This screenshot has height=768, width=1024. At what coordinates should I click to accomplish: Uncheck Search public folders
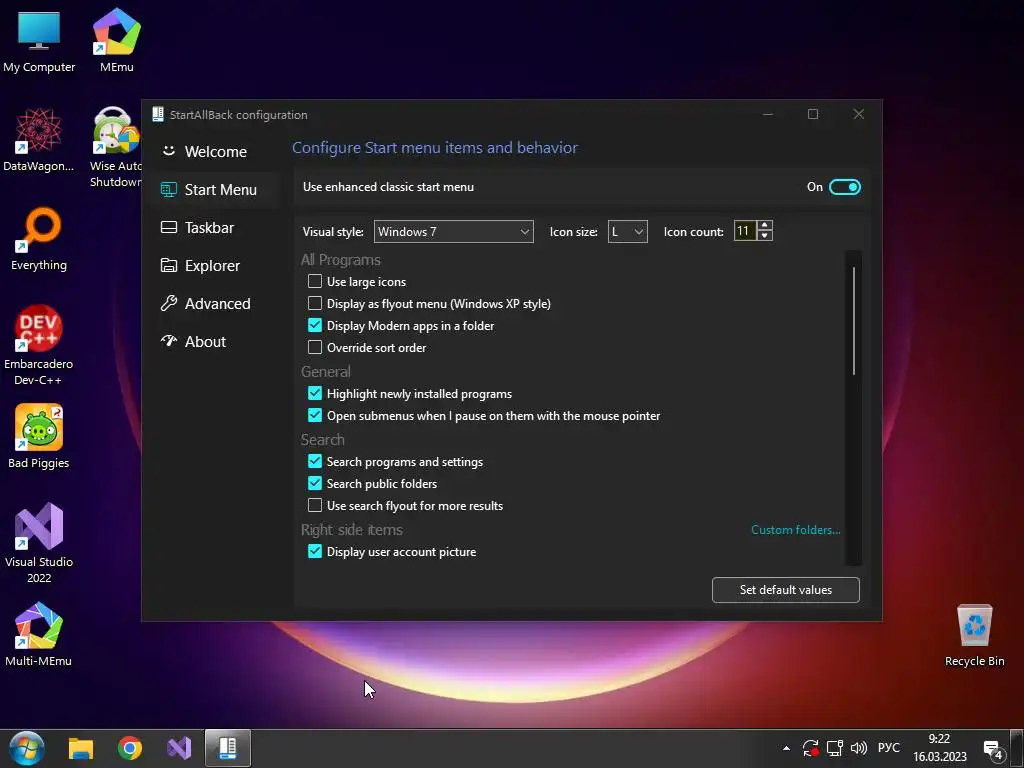[x=315, y=484]
